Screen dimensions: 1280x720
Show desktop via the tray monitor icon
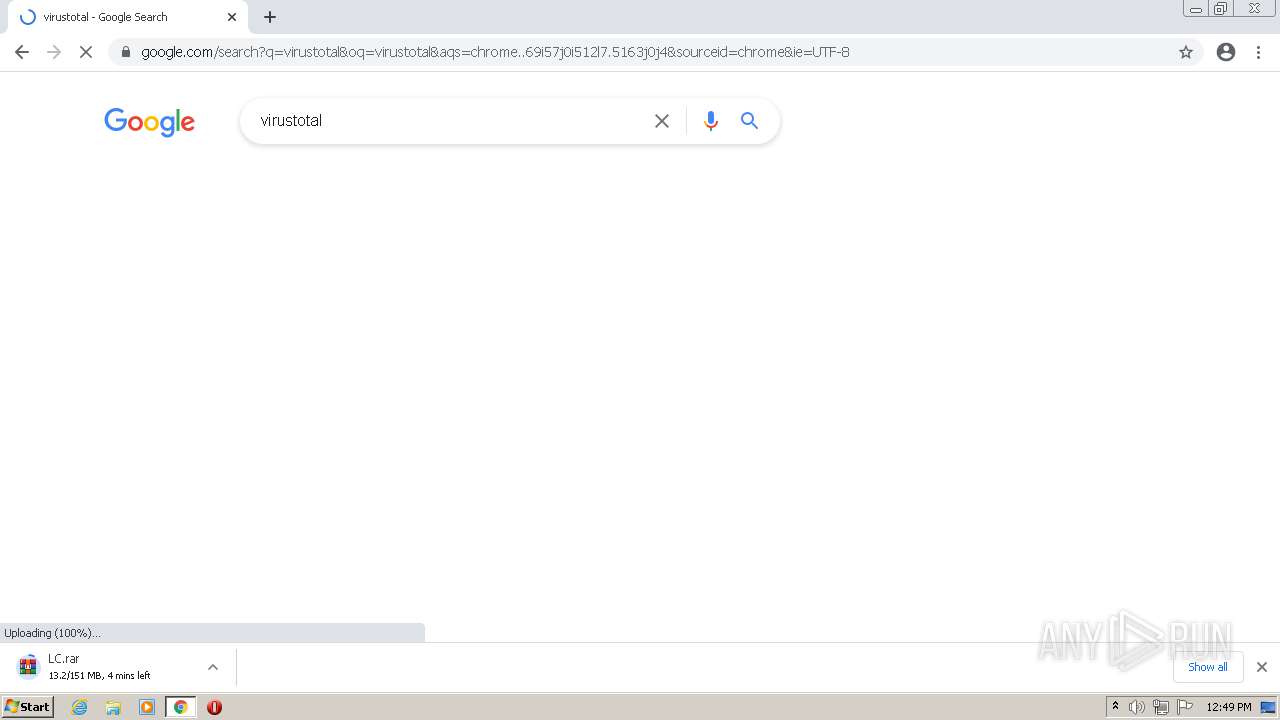click(x=1268, y=707)
